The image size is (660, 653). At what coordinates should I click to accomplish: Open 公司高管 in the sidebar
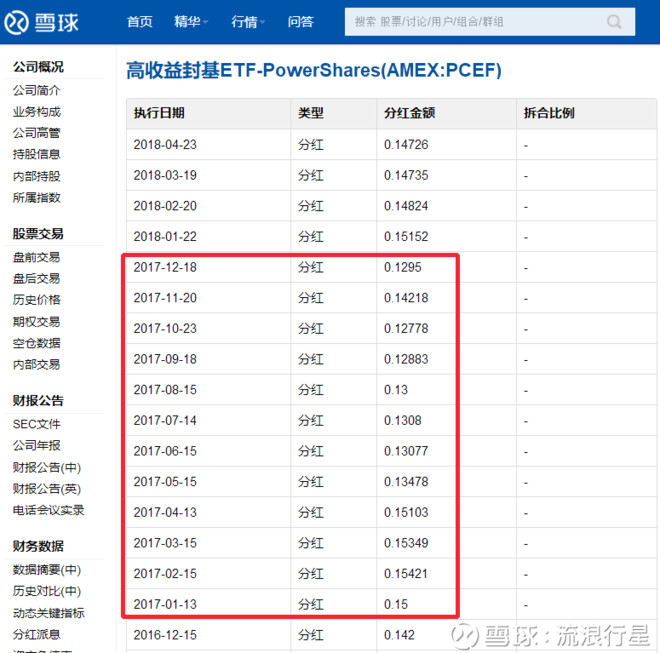[37, 133]
